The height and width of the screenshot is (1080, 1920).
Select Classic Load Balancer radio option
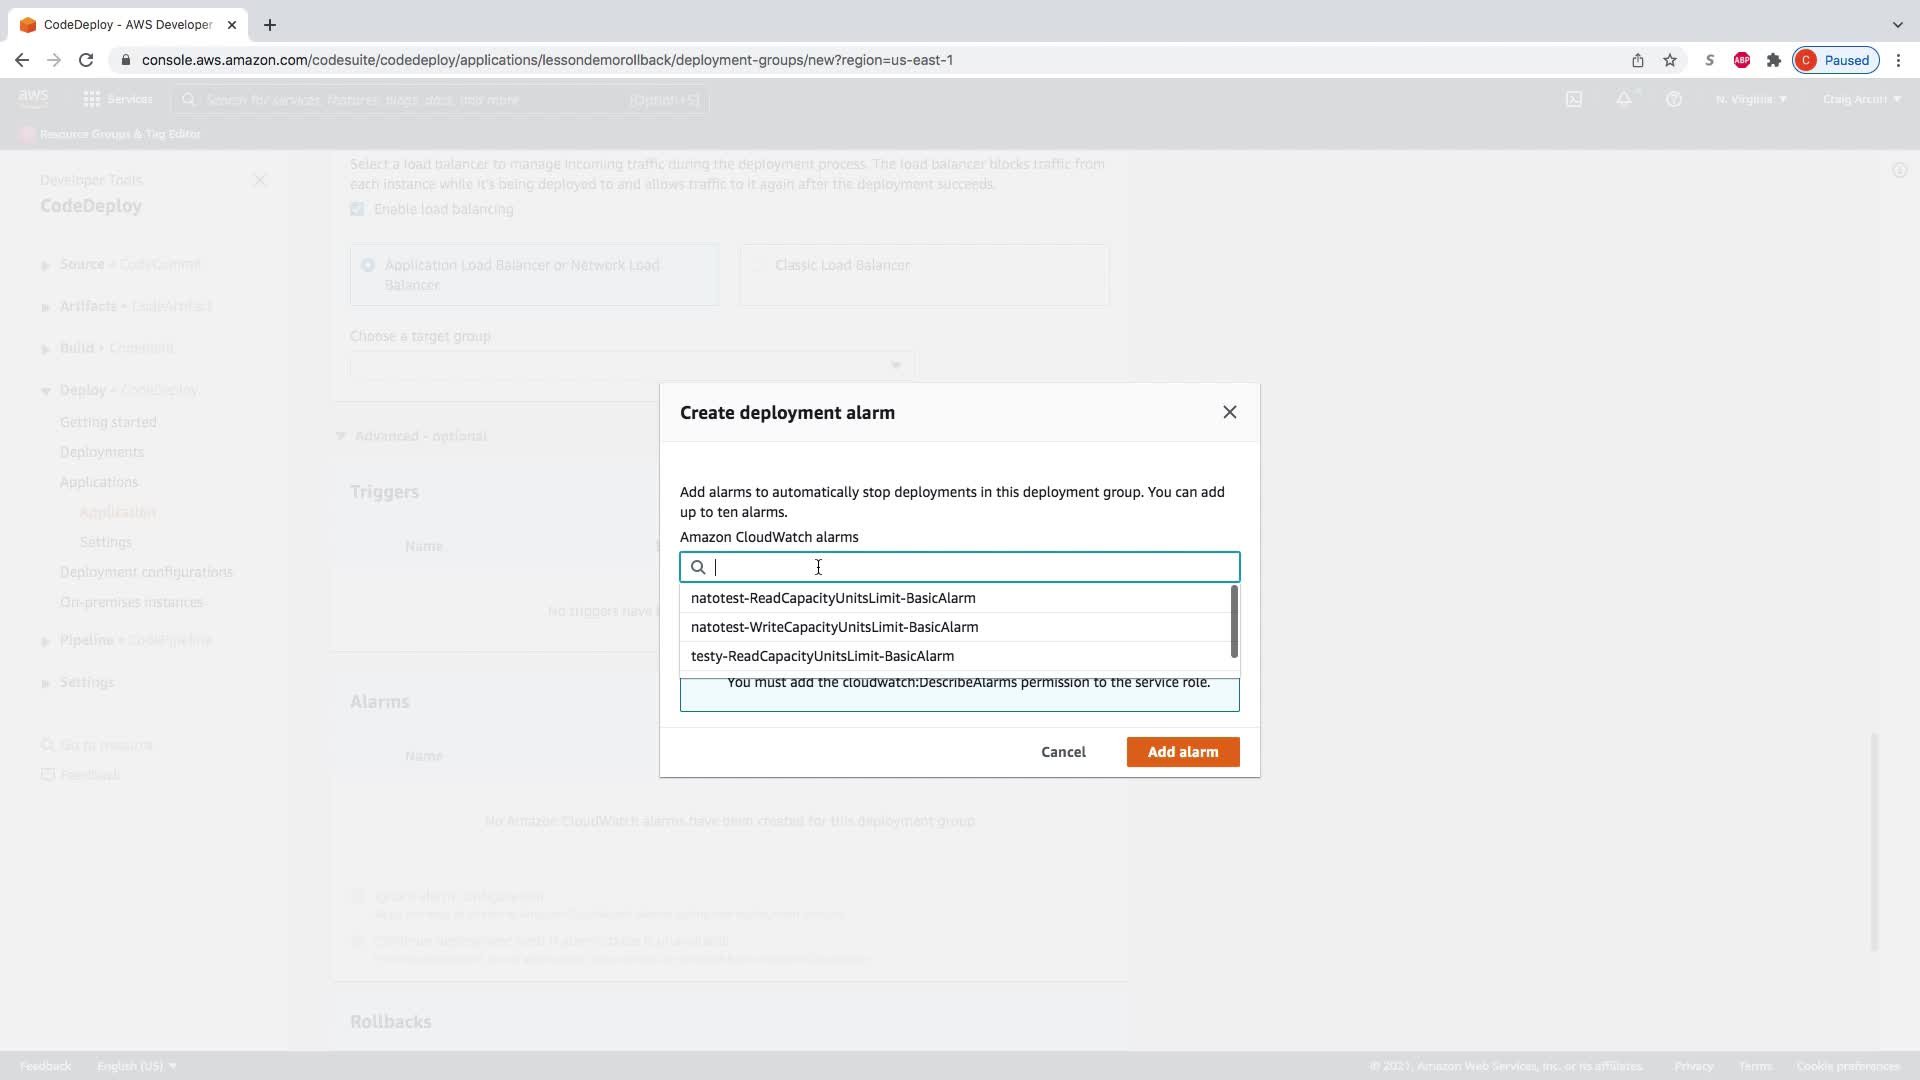tap(758, 265)
